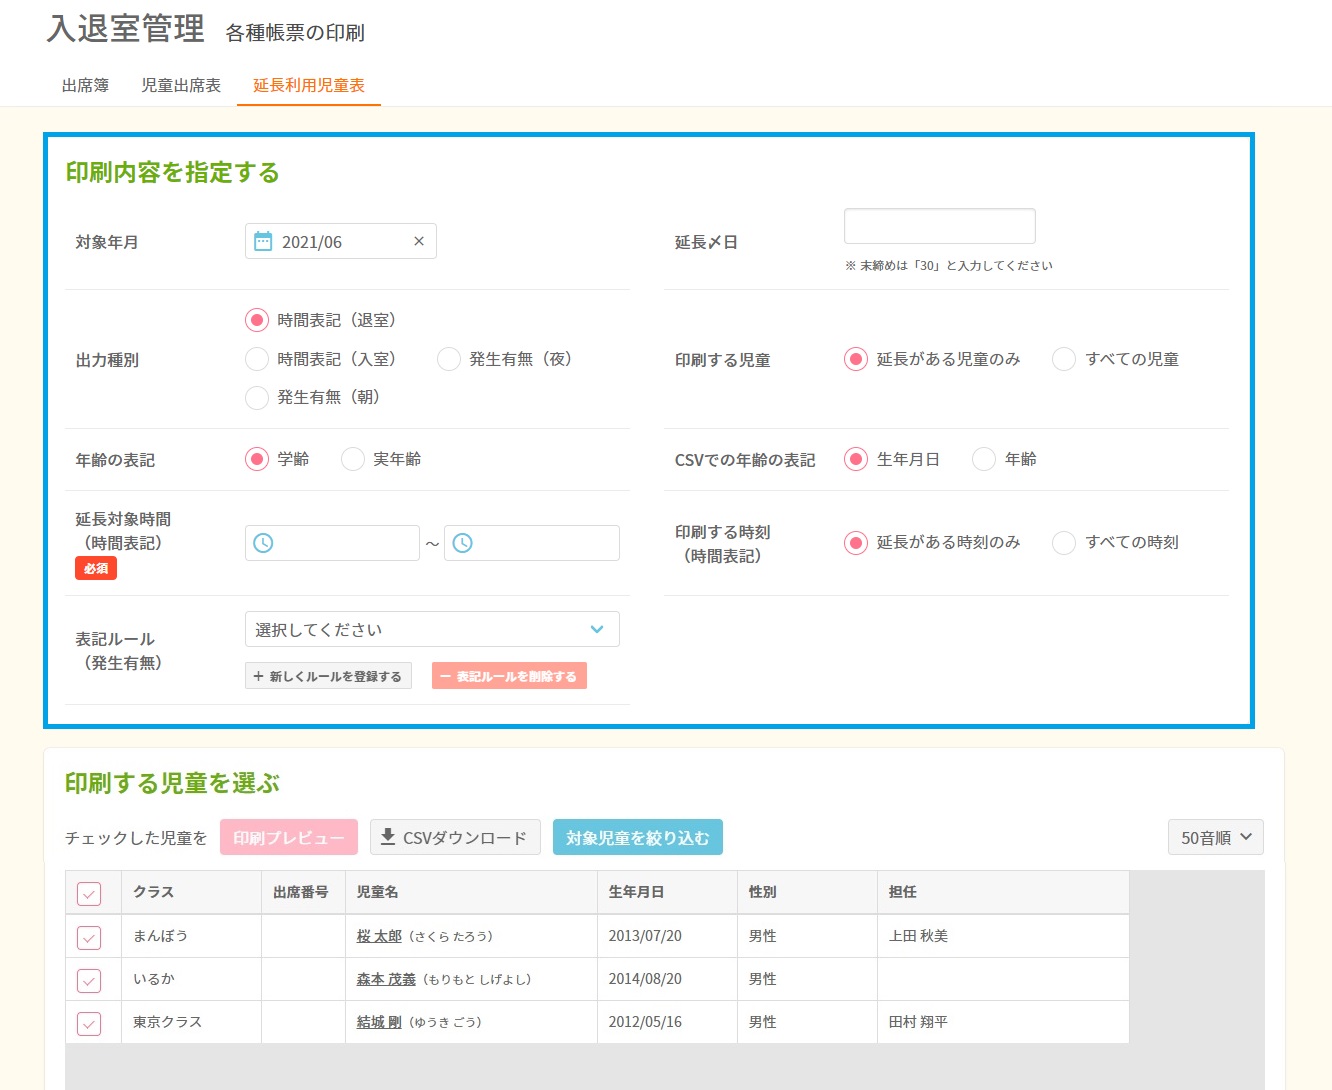The image size is (1332, 1090).
Task: Click the download icon on CSVダウンロード button
Action: click(388, 837)
